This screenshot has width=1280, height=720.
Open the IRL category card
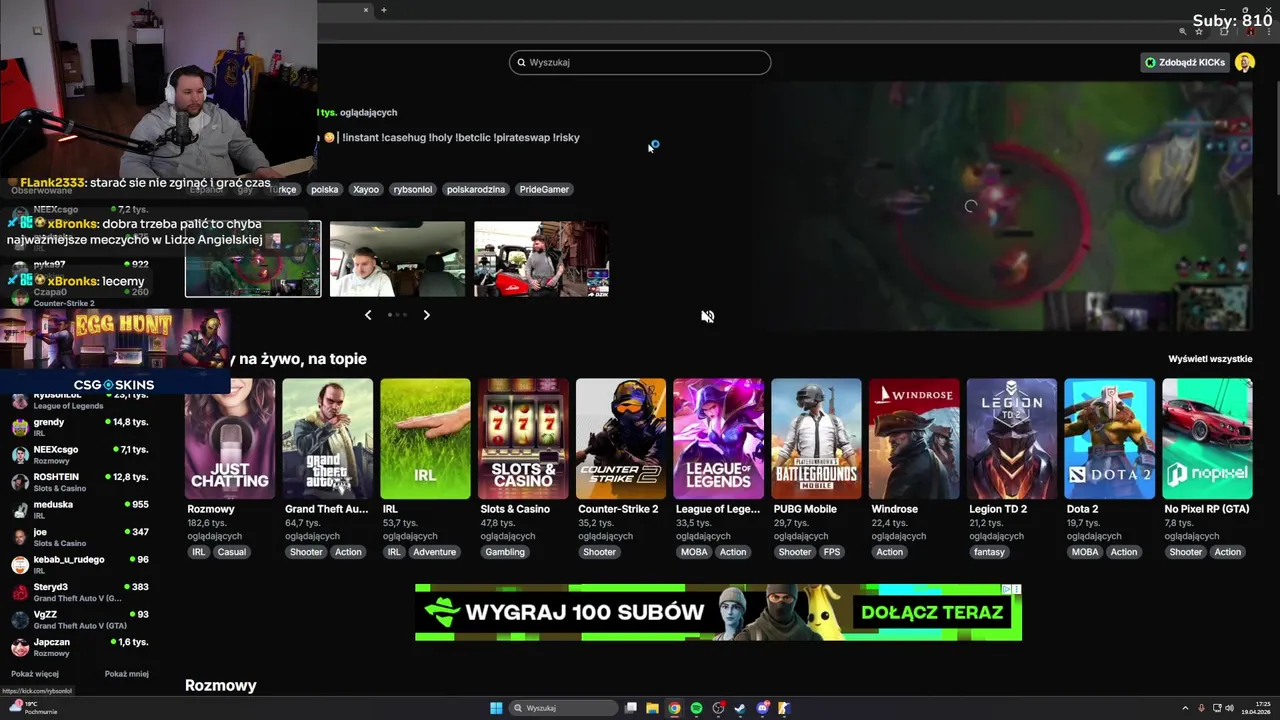(x=425, y=438)
